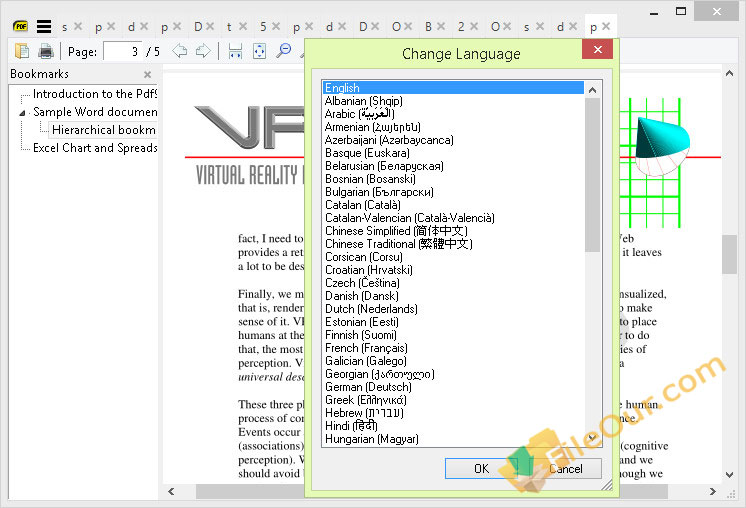Choose French (Français) language

coord(366,348)
